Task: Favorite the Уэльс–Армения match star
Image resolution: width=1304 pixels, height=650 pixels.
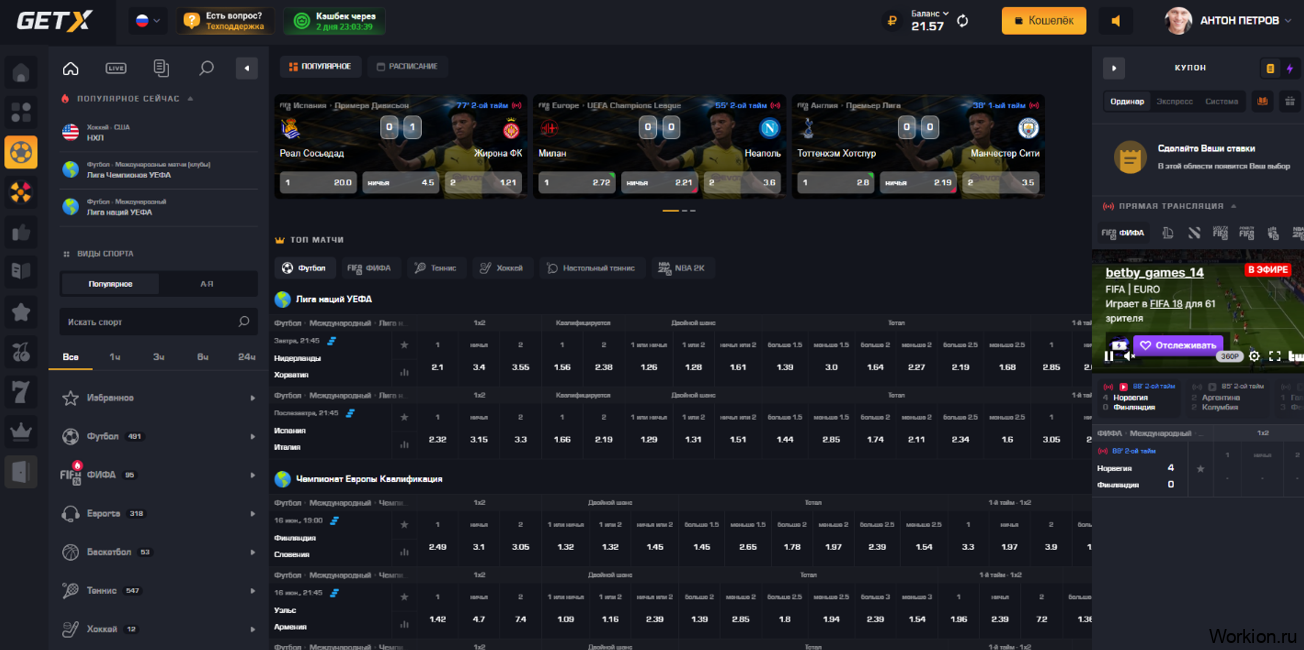Action: (404, 596)
